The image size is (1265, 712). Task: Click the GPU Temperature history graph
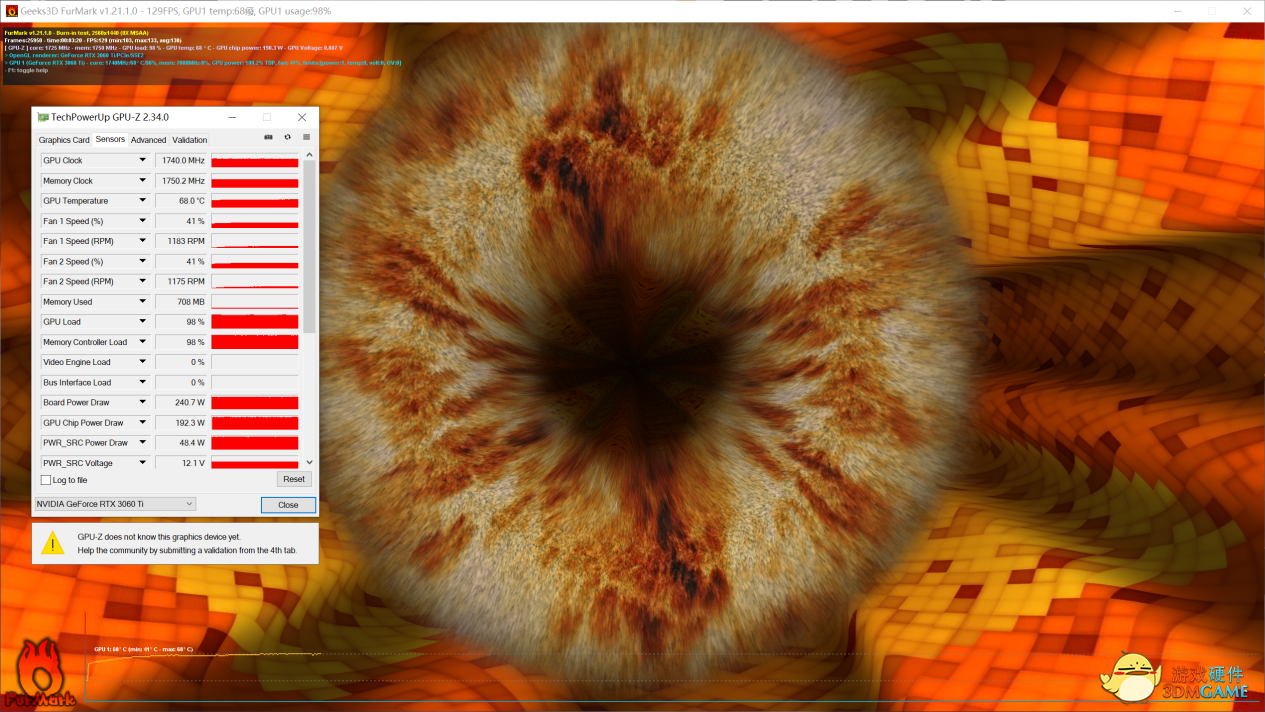pos(255,201)
